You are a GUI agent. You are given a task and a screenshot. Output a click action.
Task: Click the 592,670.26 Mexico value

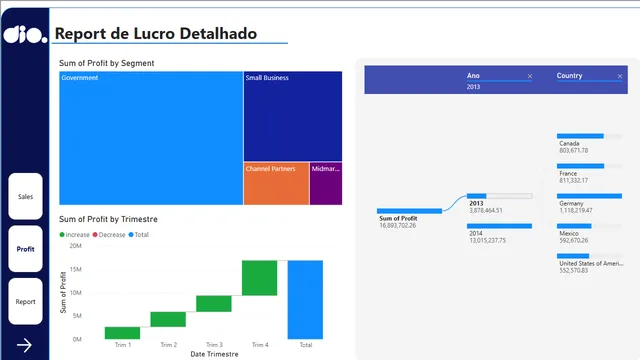[574, 240]
